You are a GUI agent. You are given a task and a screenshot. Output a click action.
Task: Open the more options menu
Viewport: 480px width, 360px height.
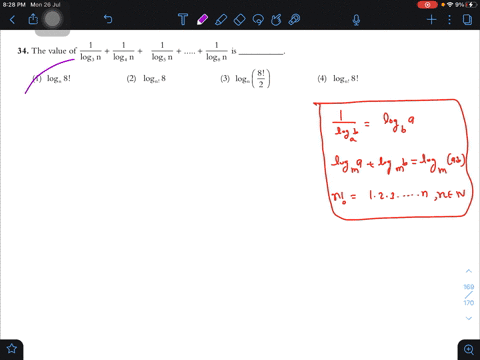pyautogui.click(x=449, y=20)
